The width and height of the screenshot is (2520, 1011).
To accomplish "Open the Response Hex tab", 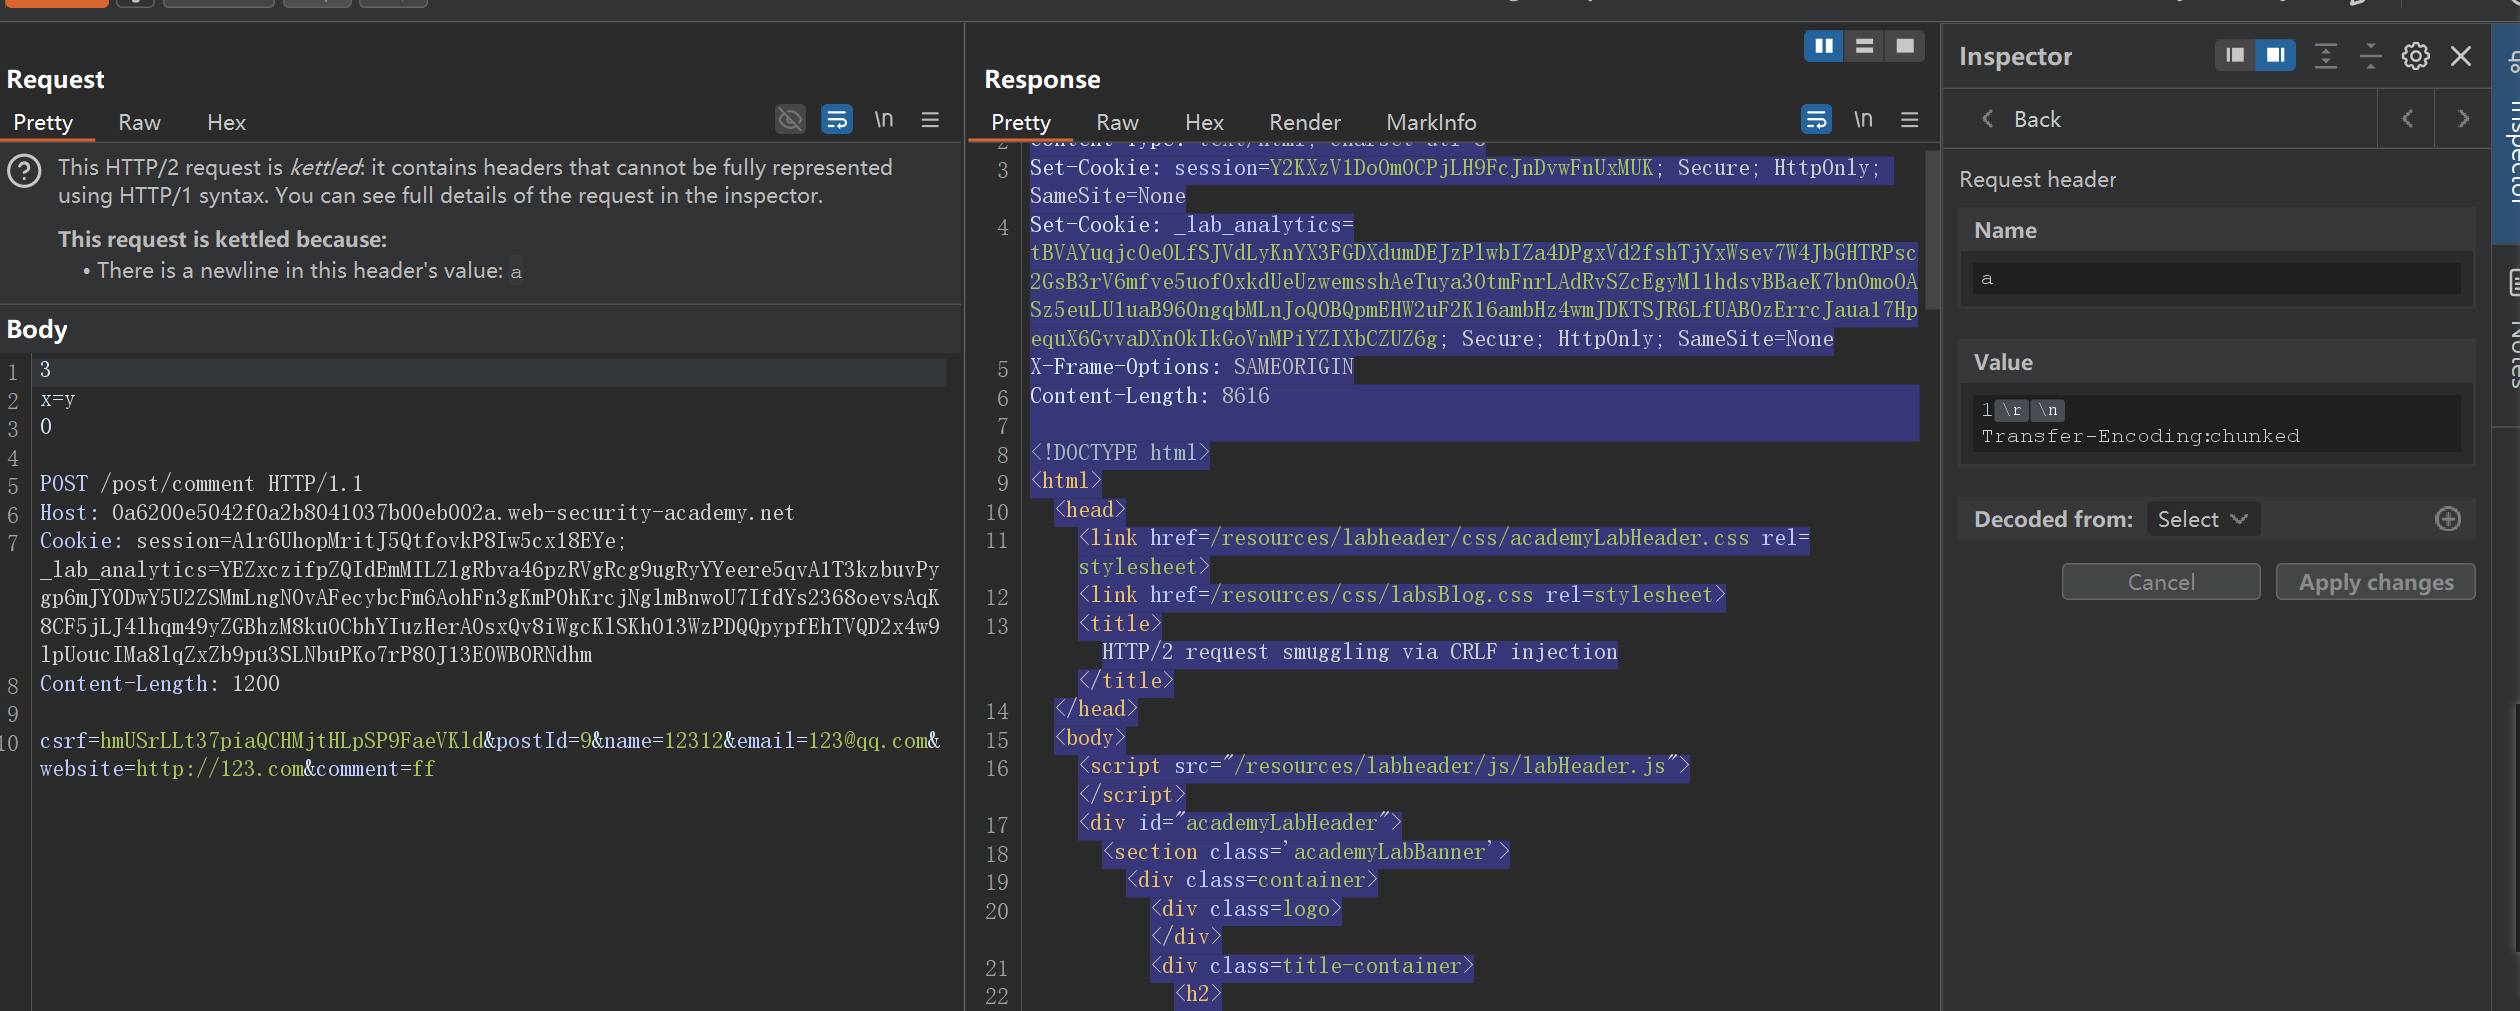I will pyautogui.click(x=1204, y=122).
